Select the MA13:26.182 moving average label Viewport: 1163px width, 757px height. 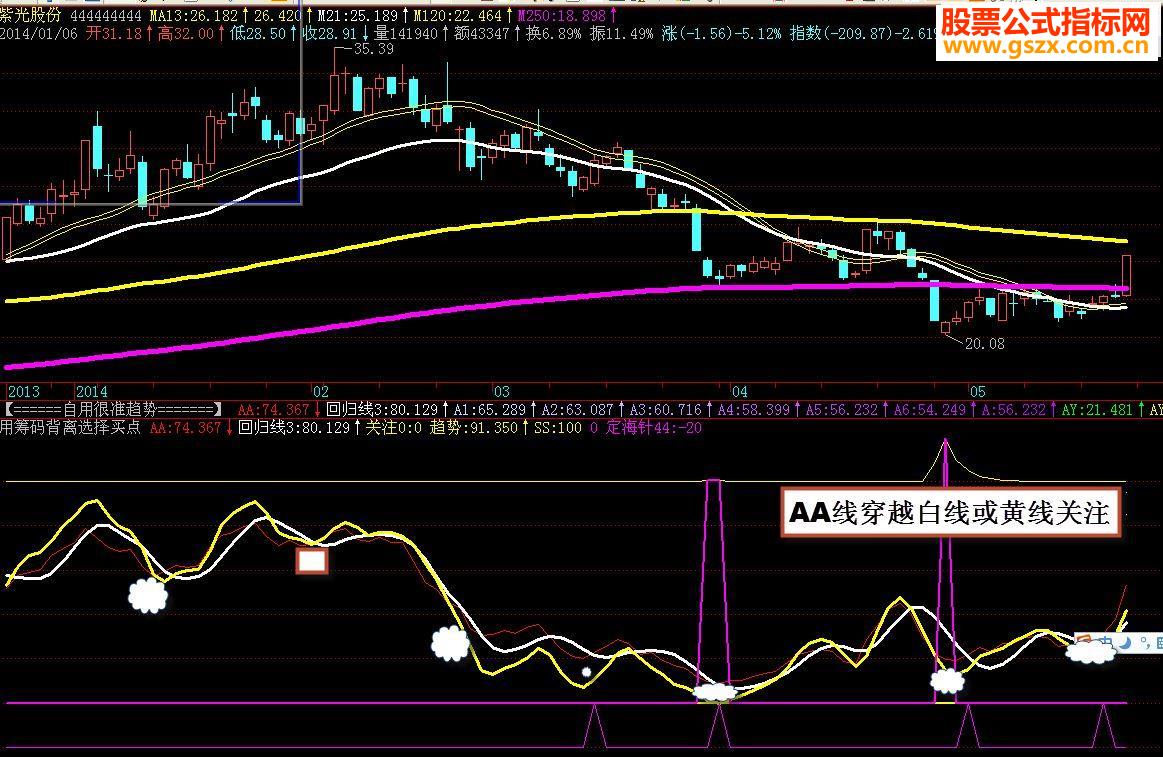194,16
